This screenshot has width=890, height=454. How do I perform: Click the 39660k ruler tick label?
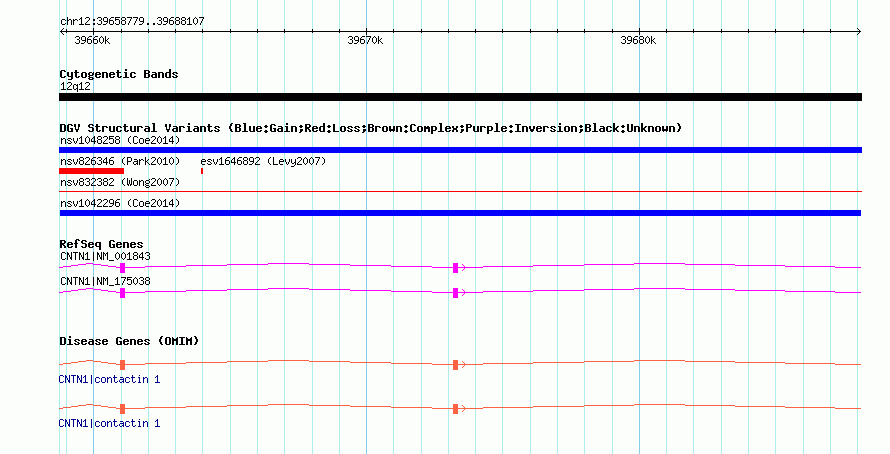(x=92, y=40)
